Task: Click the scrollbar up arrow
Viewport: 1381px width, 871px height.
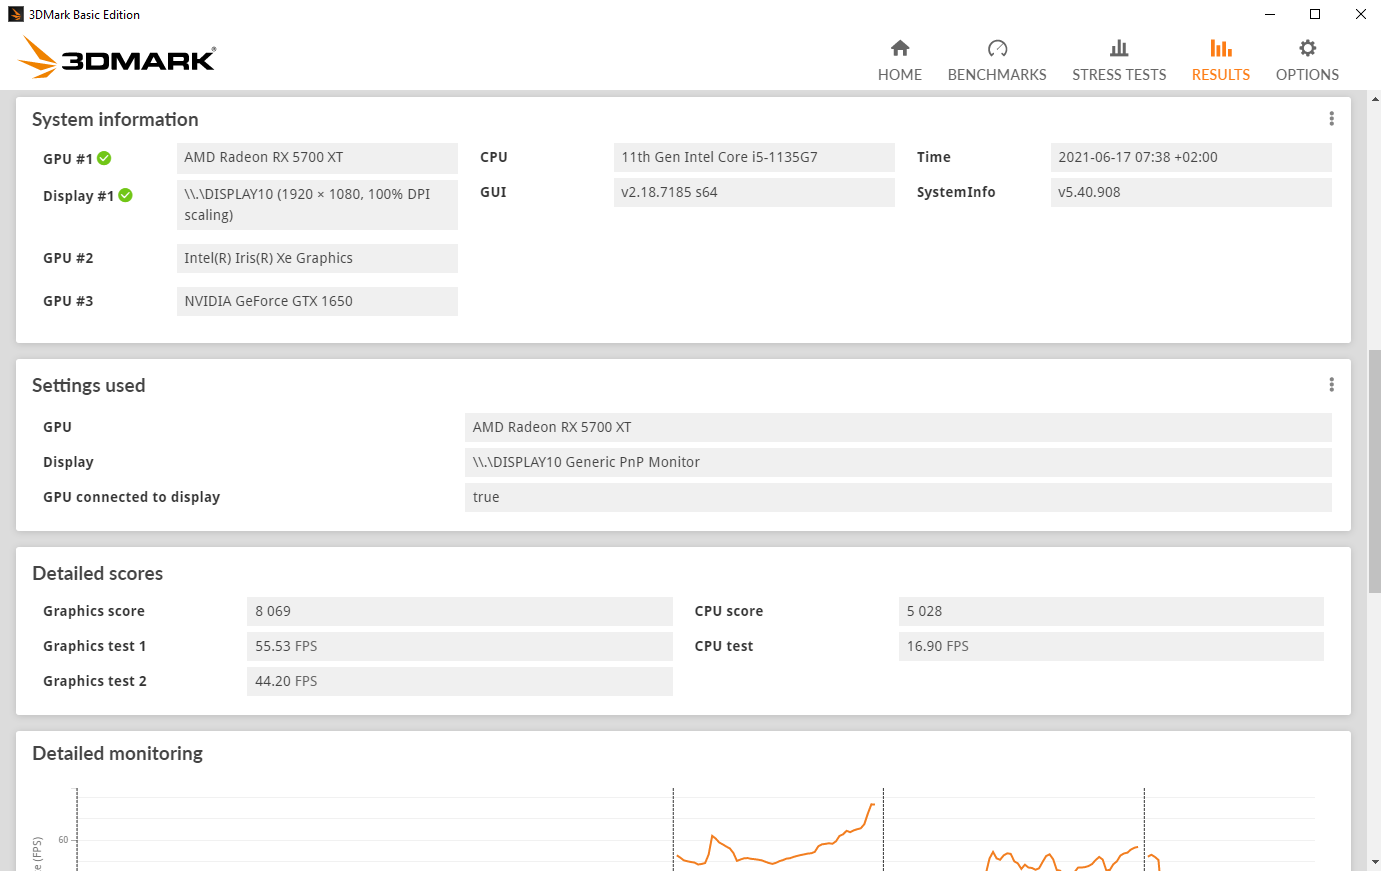Action: 1375,99
